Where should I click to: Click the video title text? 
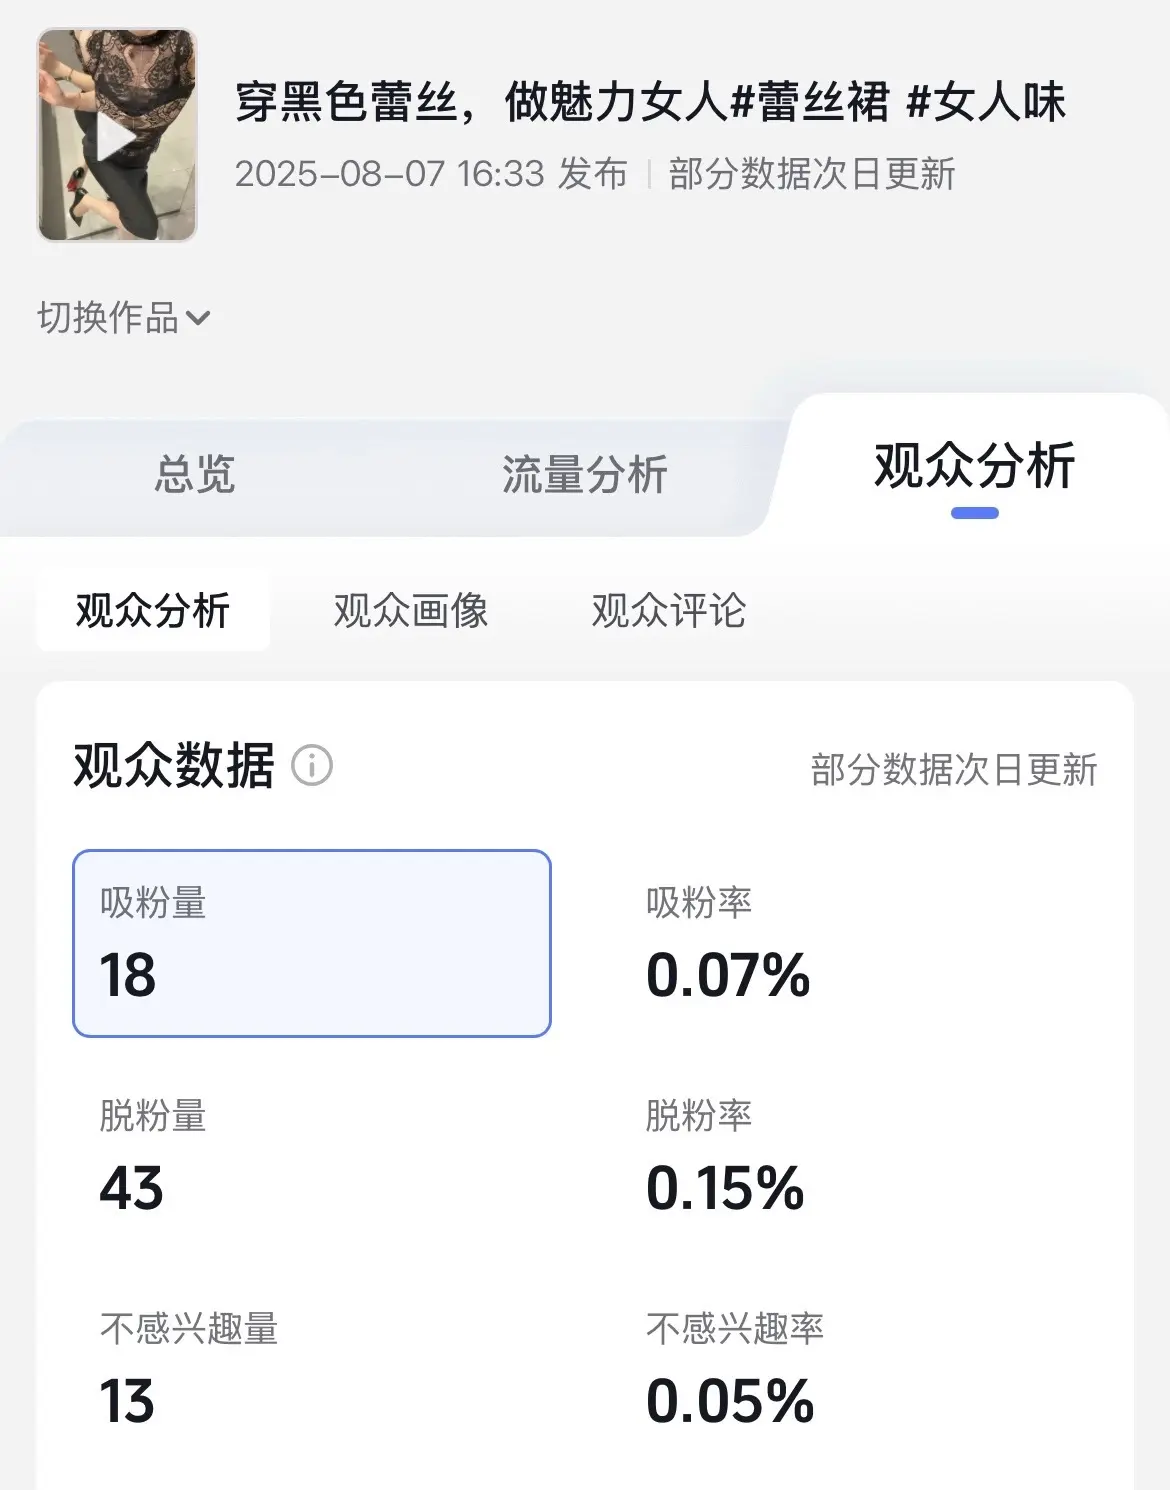point(650,102)
